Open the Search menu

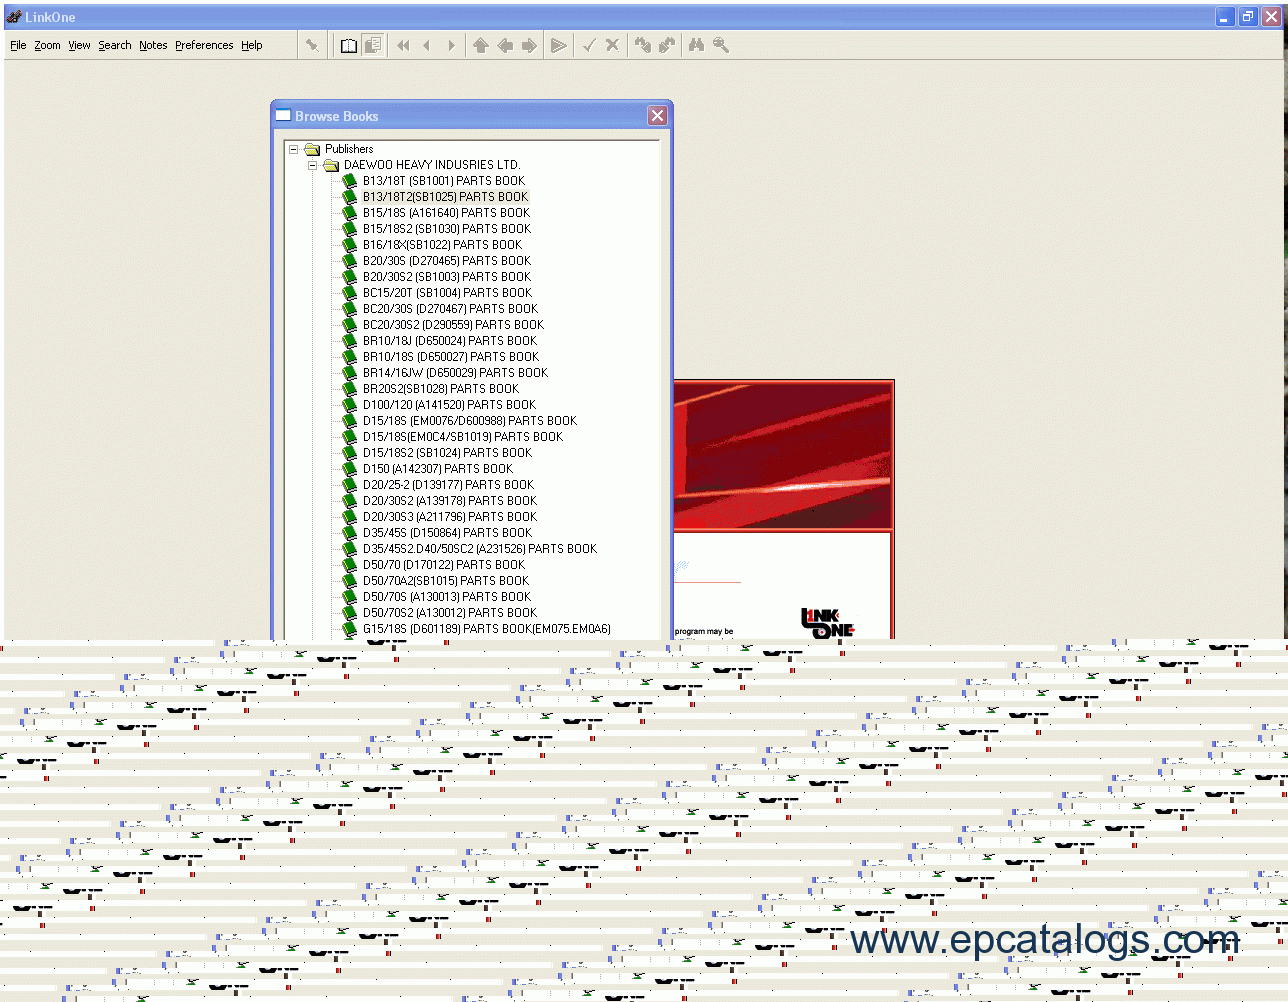(x=115, y=45)
